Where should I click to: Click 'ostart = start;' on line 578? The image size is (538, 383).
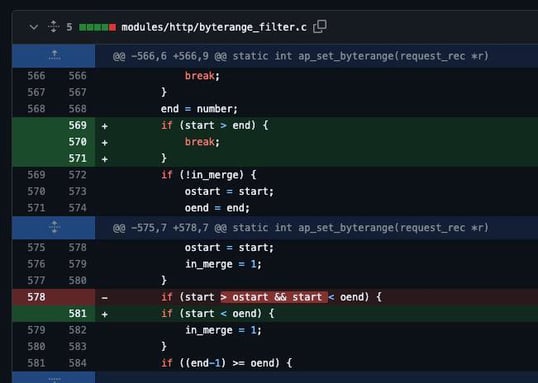[229, 247]
